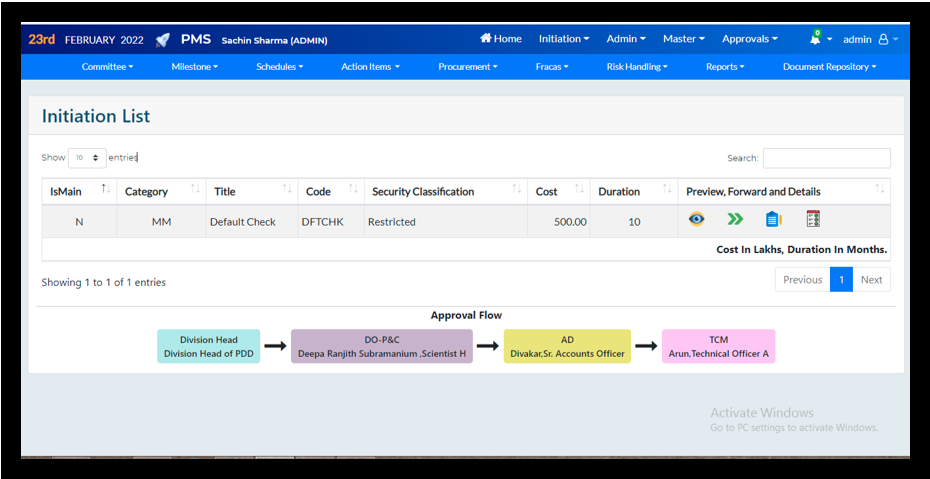Expand the Approvals dropdown menu
The image size is (930, 479).
point(749,39)
